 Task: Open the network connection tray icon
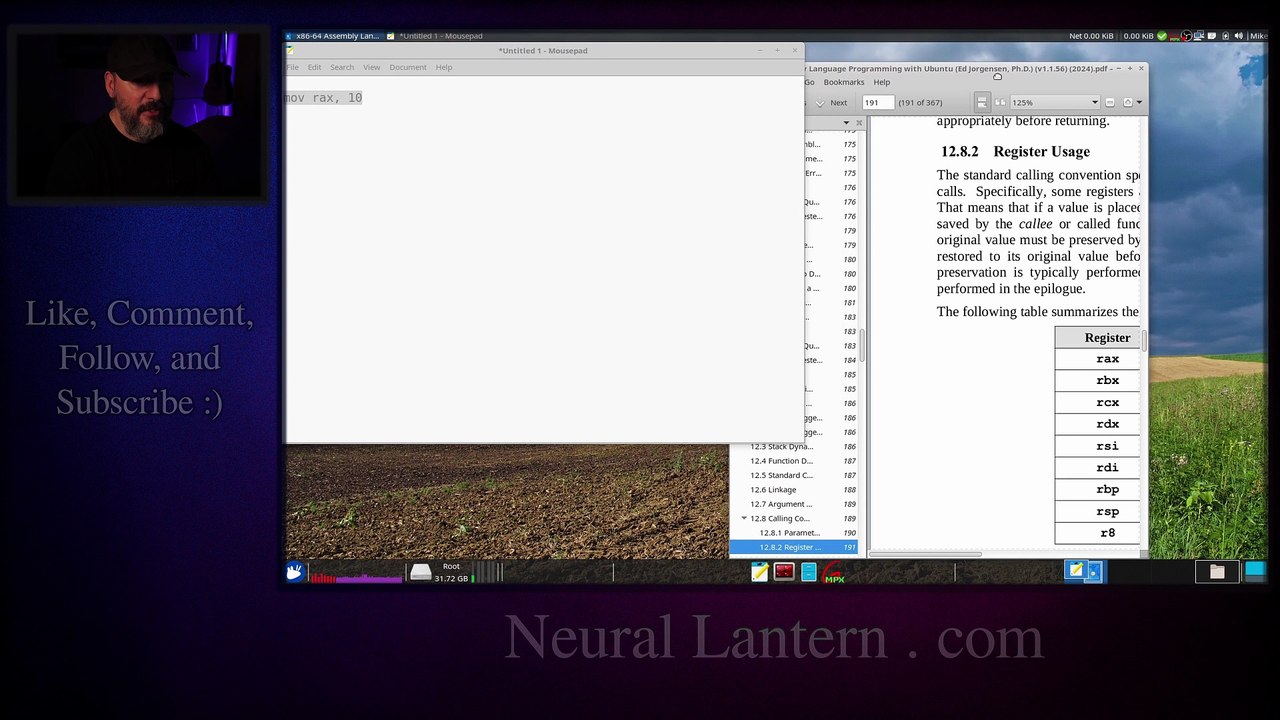[x=1199, y=36]
